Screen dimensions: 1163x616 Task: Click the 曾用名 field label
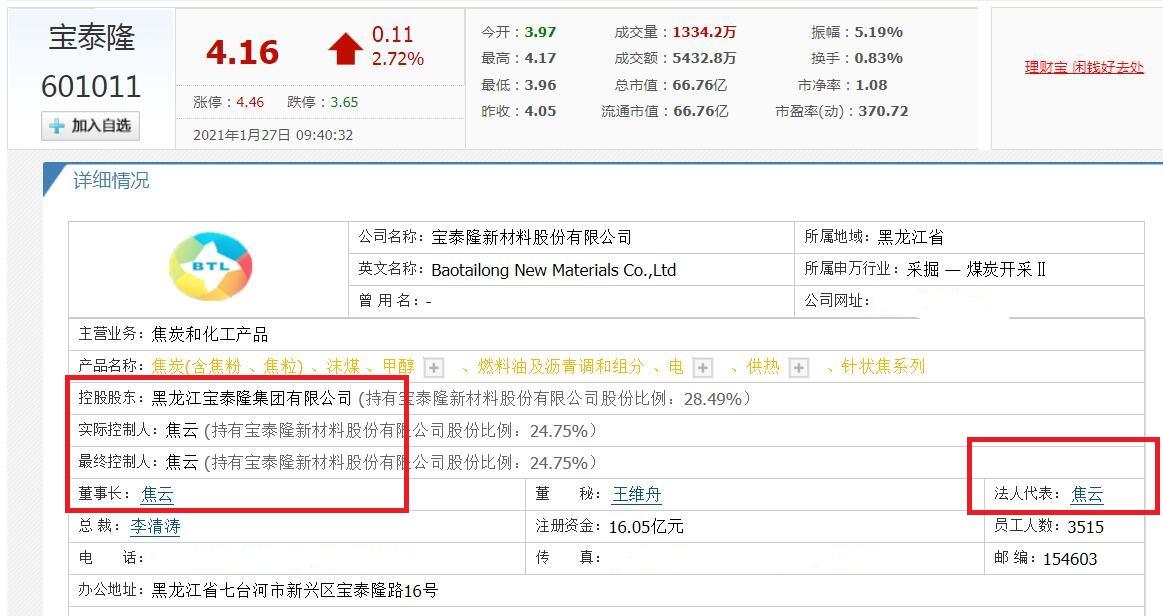pos(389,301)
